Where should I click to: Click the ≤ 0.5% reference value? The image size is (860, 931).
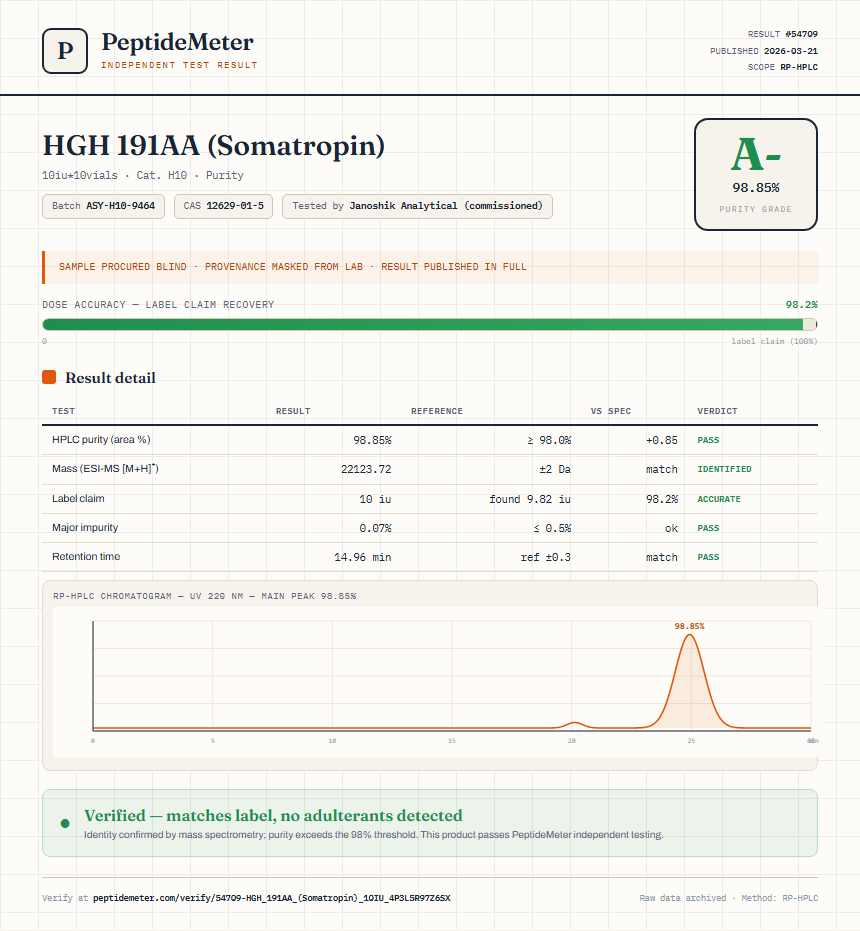point(552,528)
